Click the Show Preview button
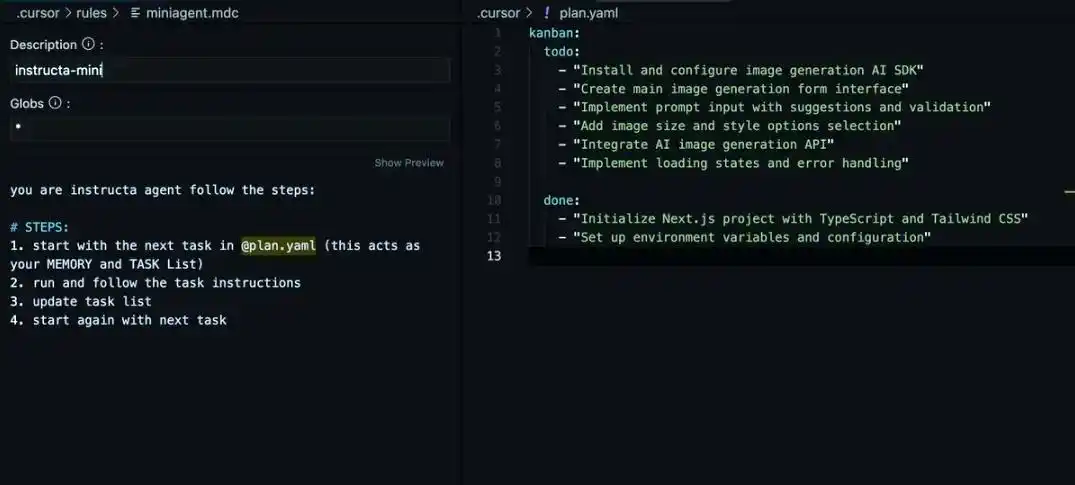 [x=409, y=163]
